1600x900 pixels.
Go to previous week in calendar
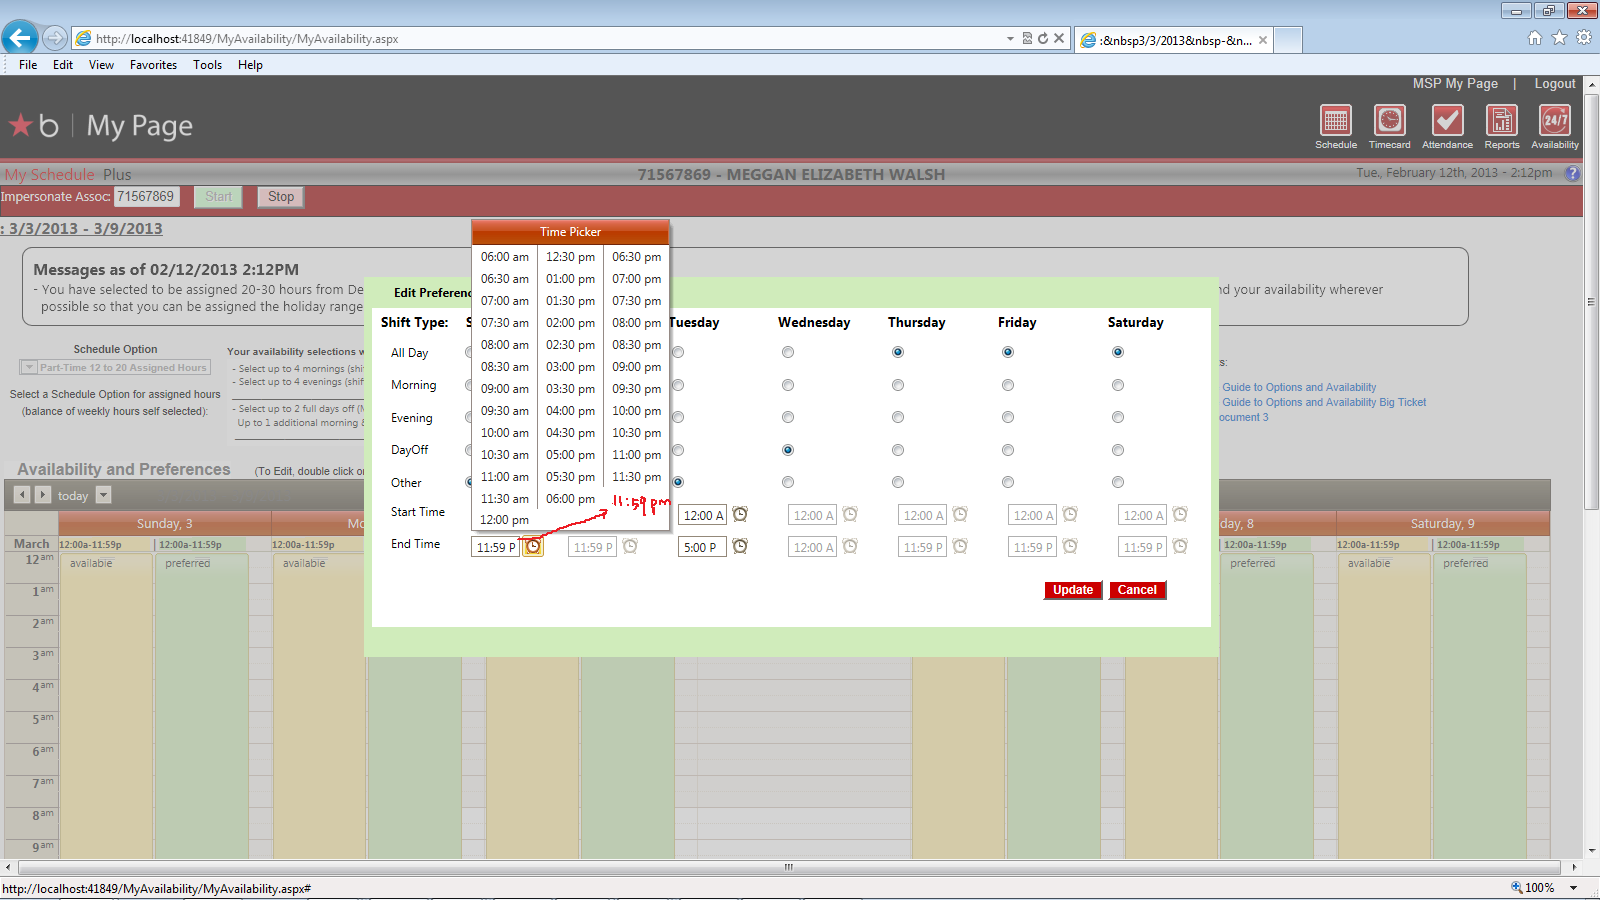(x=22, y=494)
